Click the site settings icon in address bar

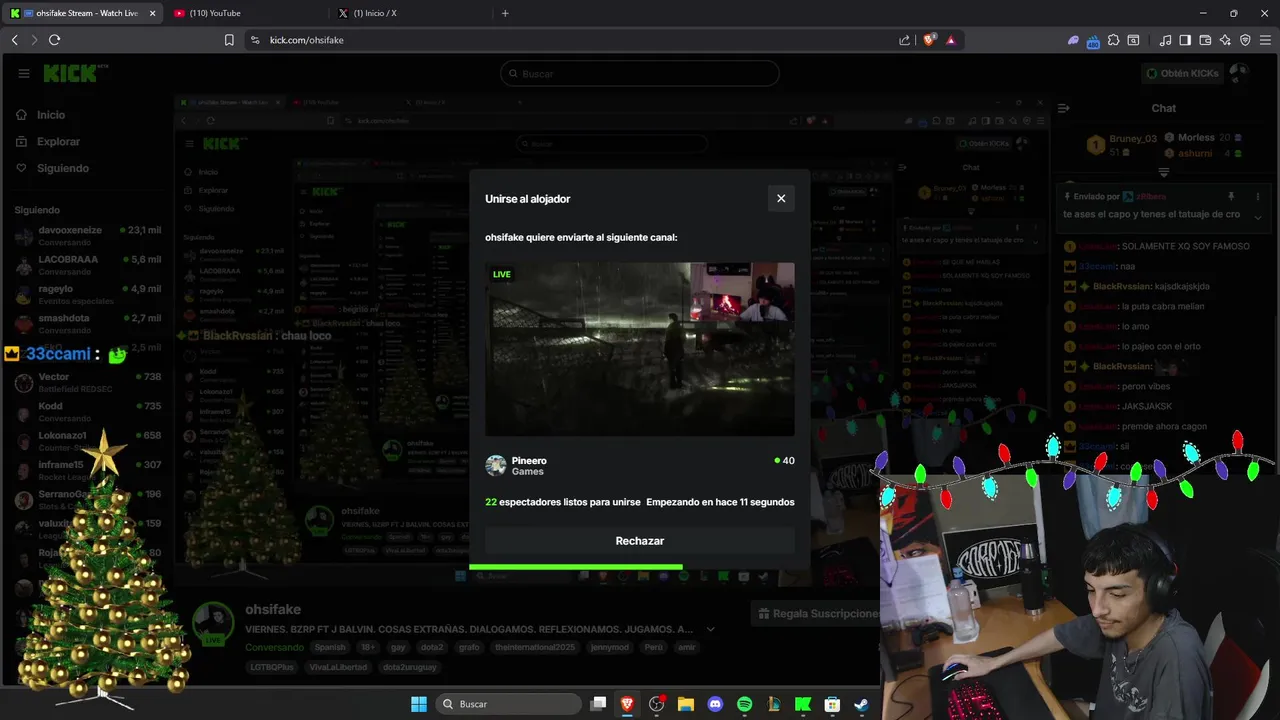[x=255, y=40]
